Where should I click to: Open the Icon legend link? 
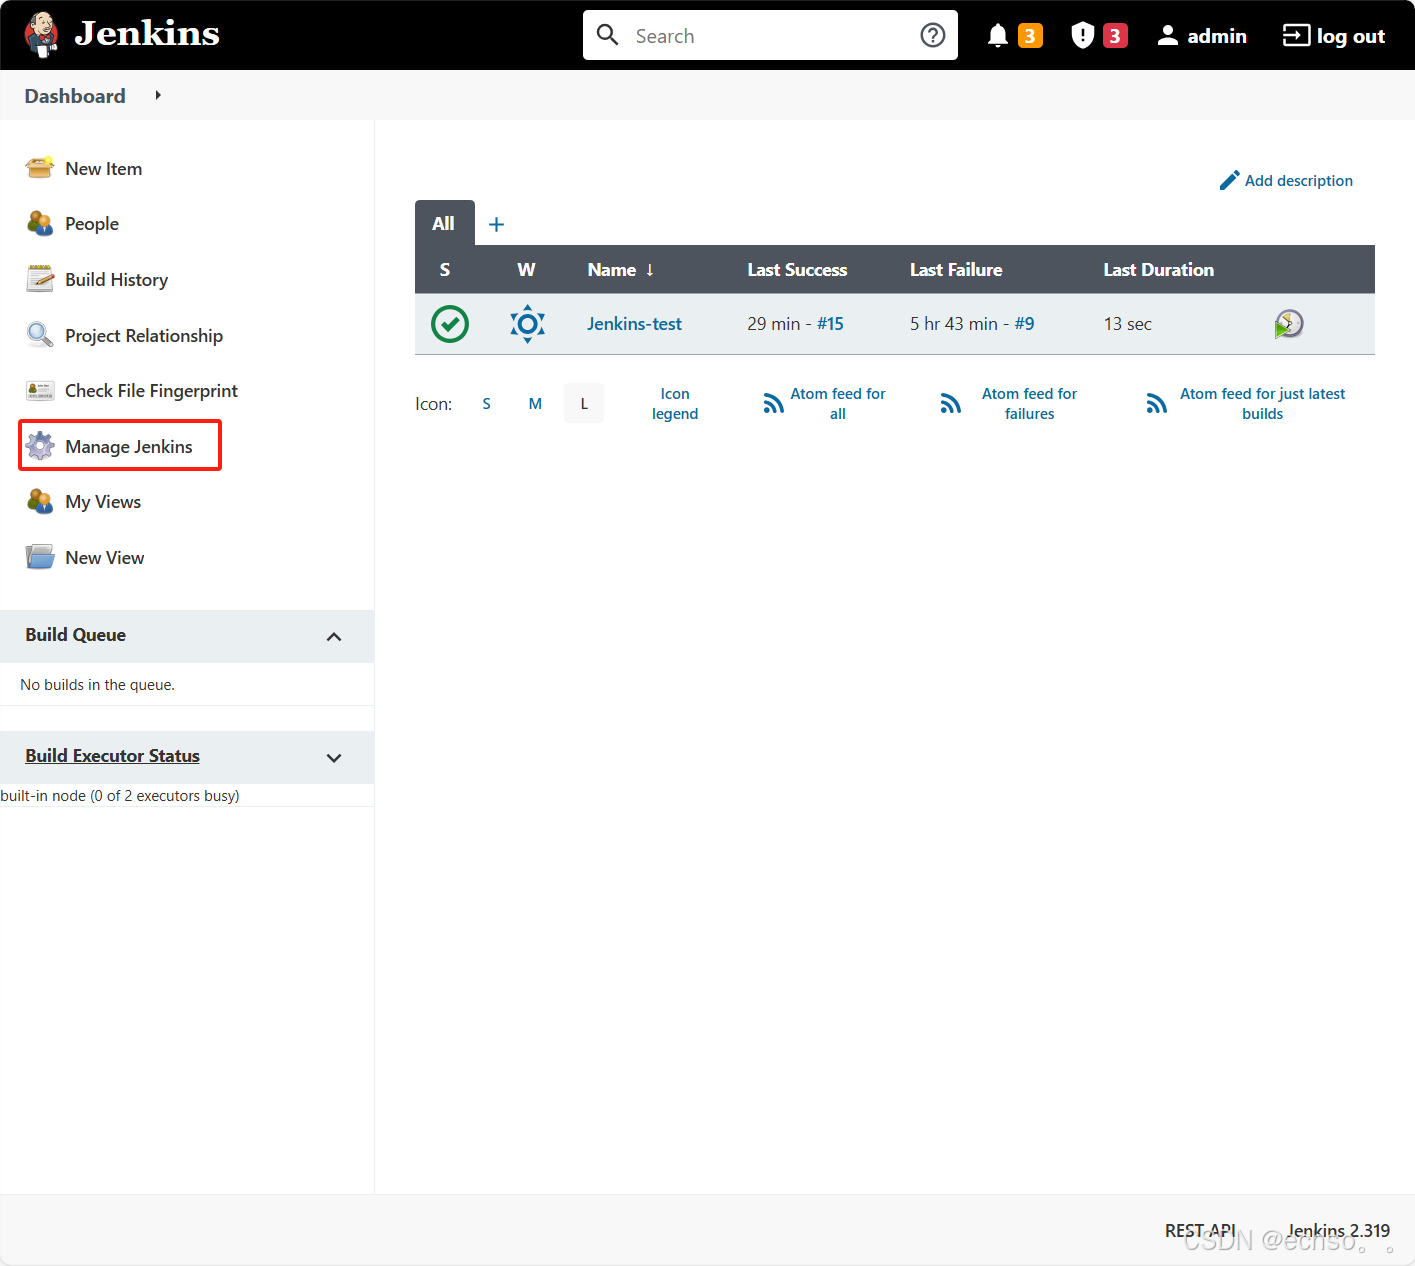(675, 404)
